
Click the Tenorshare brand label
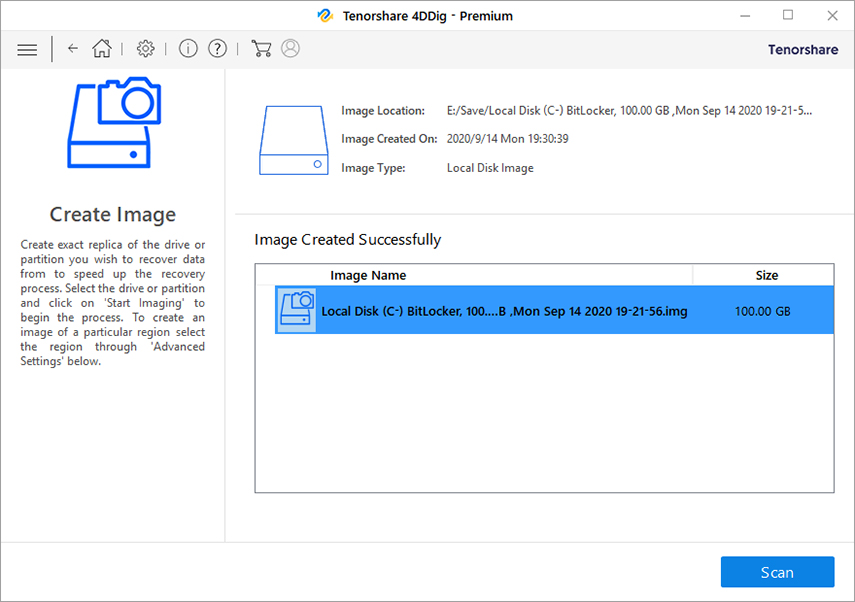[x=803, y=50]
